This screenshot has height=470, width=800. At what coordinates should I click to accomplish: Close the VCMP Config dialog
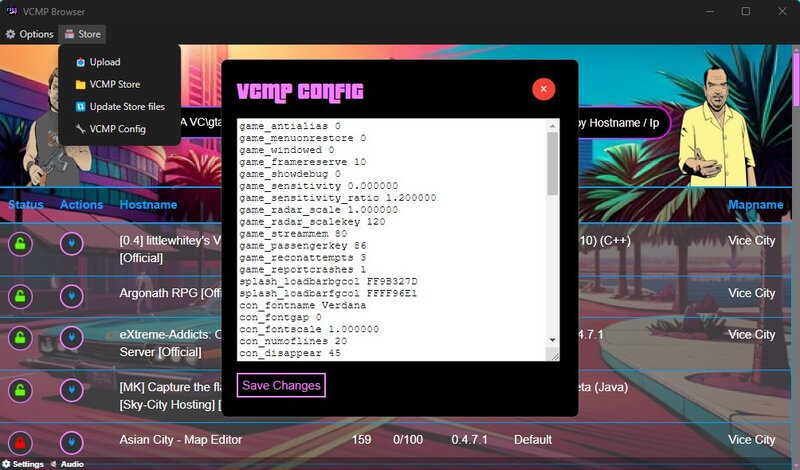(x=543, y=89)
